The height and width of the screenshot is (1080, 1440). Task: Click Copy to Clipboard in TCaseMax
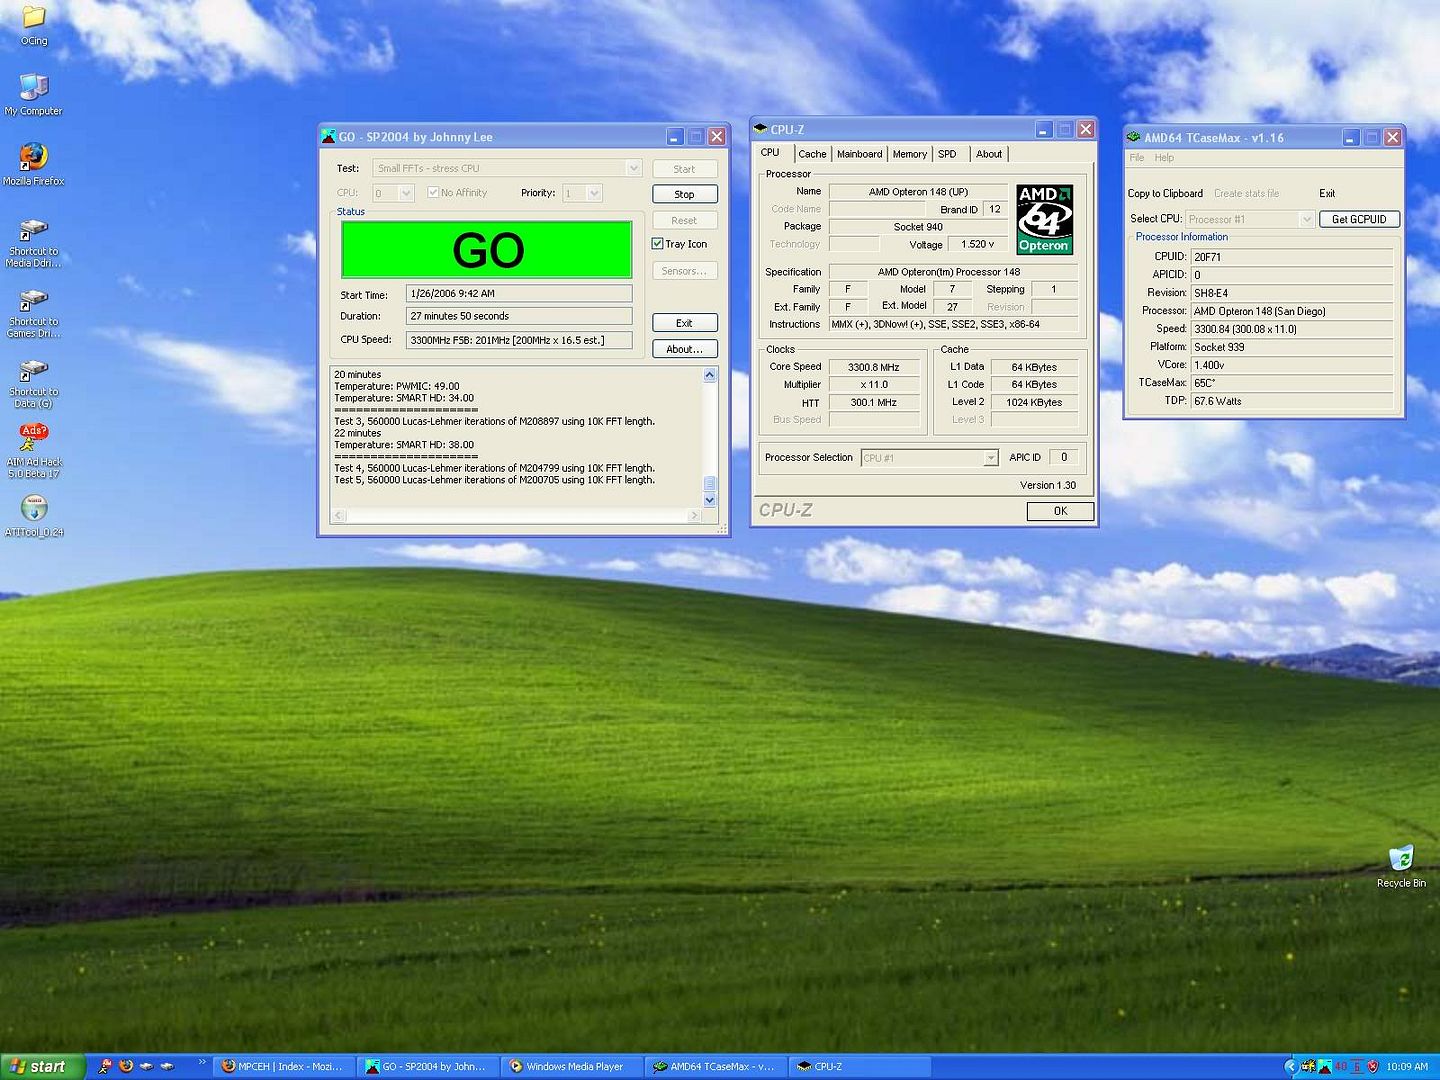tap(1165, 193)
